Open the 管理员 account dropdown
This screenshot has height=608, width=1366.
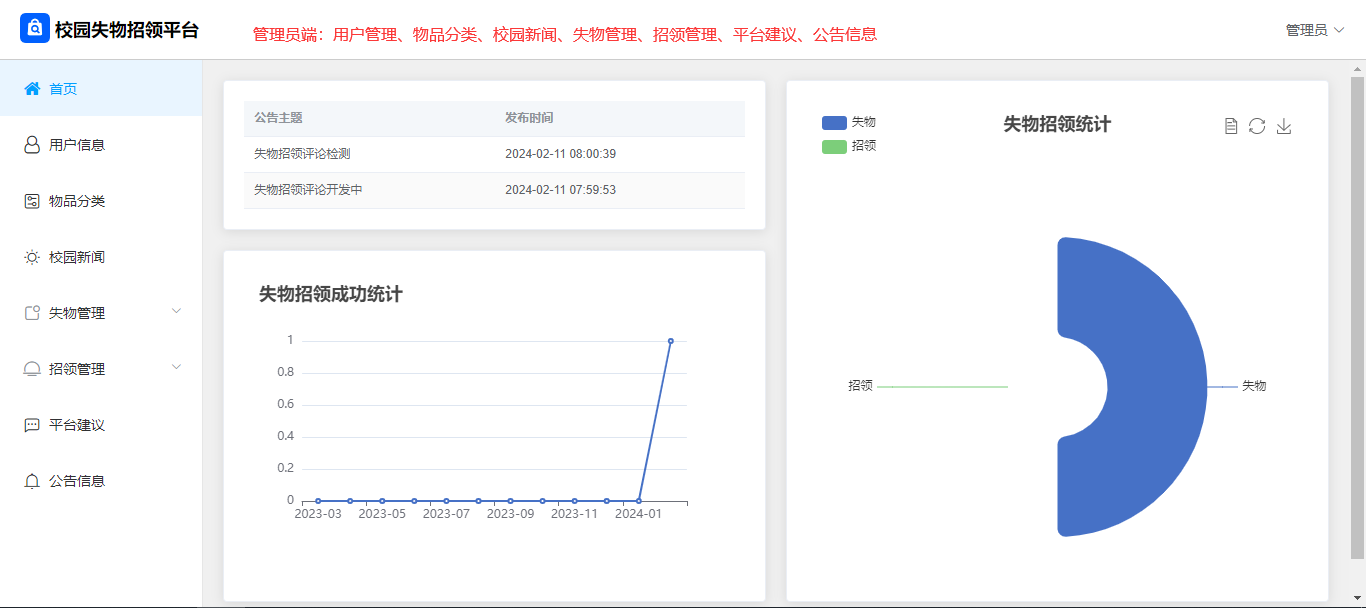(1314, 30)
